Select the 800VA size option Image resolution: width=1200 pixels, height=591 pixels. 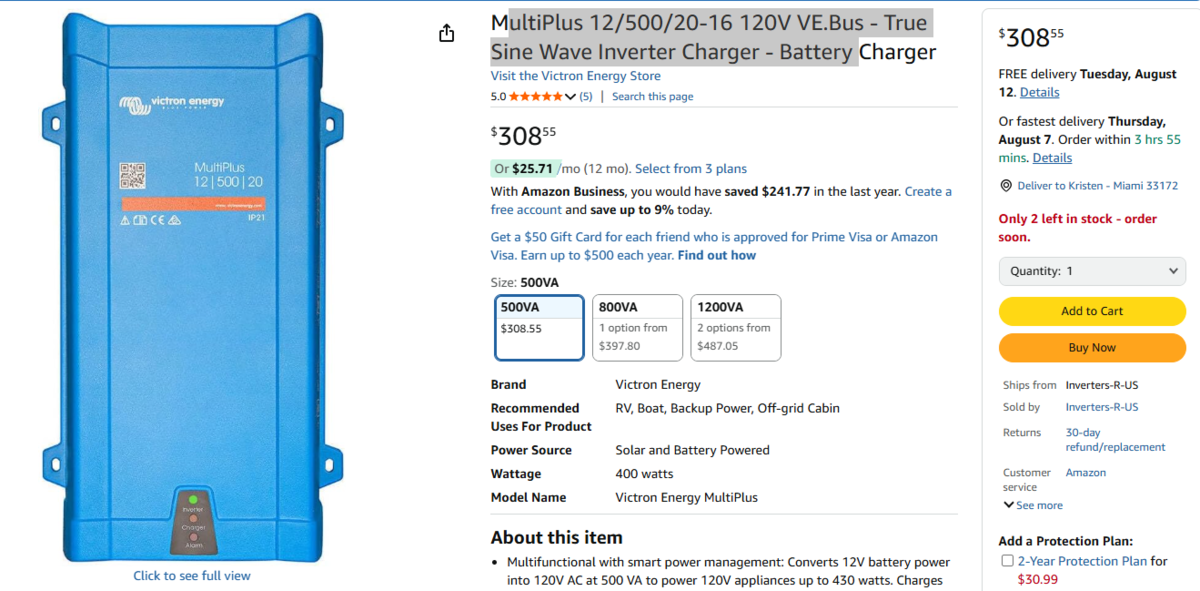(x=637, y=327)
